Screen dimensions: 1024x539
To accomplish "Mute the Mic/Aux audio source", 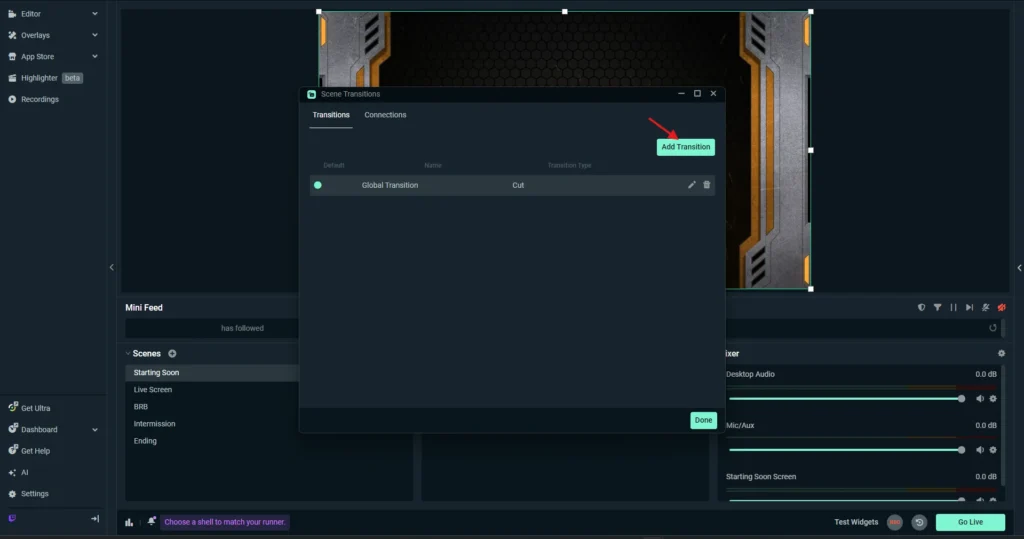I will (980, 450).
